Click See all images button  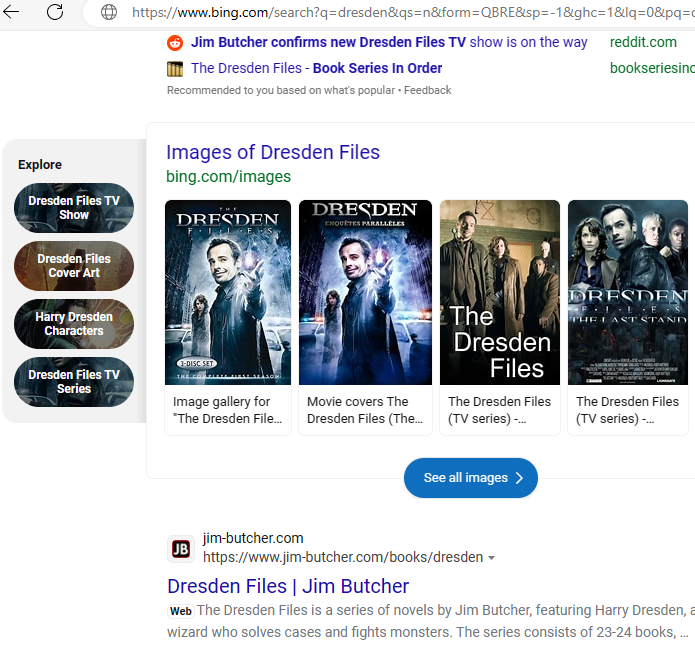471,478
